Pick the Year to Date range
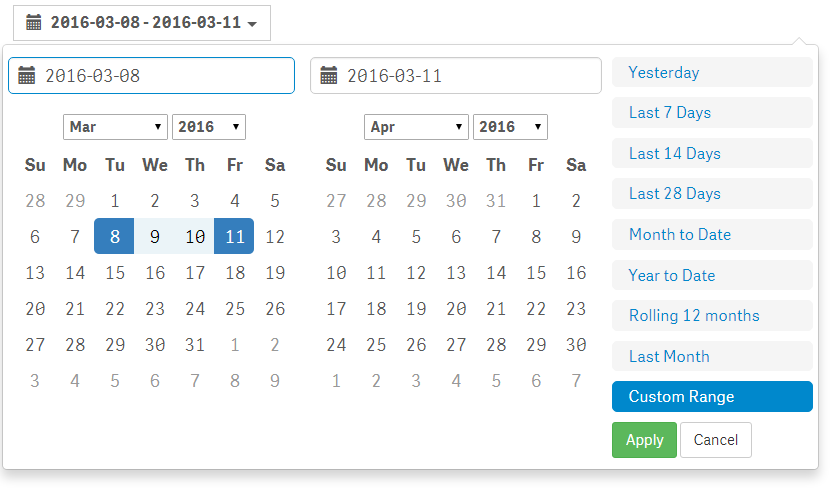Image resolution: width=835 pixels, height=488 pixels. click(712, 275)
